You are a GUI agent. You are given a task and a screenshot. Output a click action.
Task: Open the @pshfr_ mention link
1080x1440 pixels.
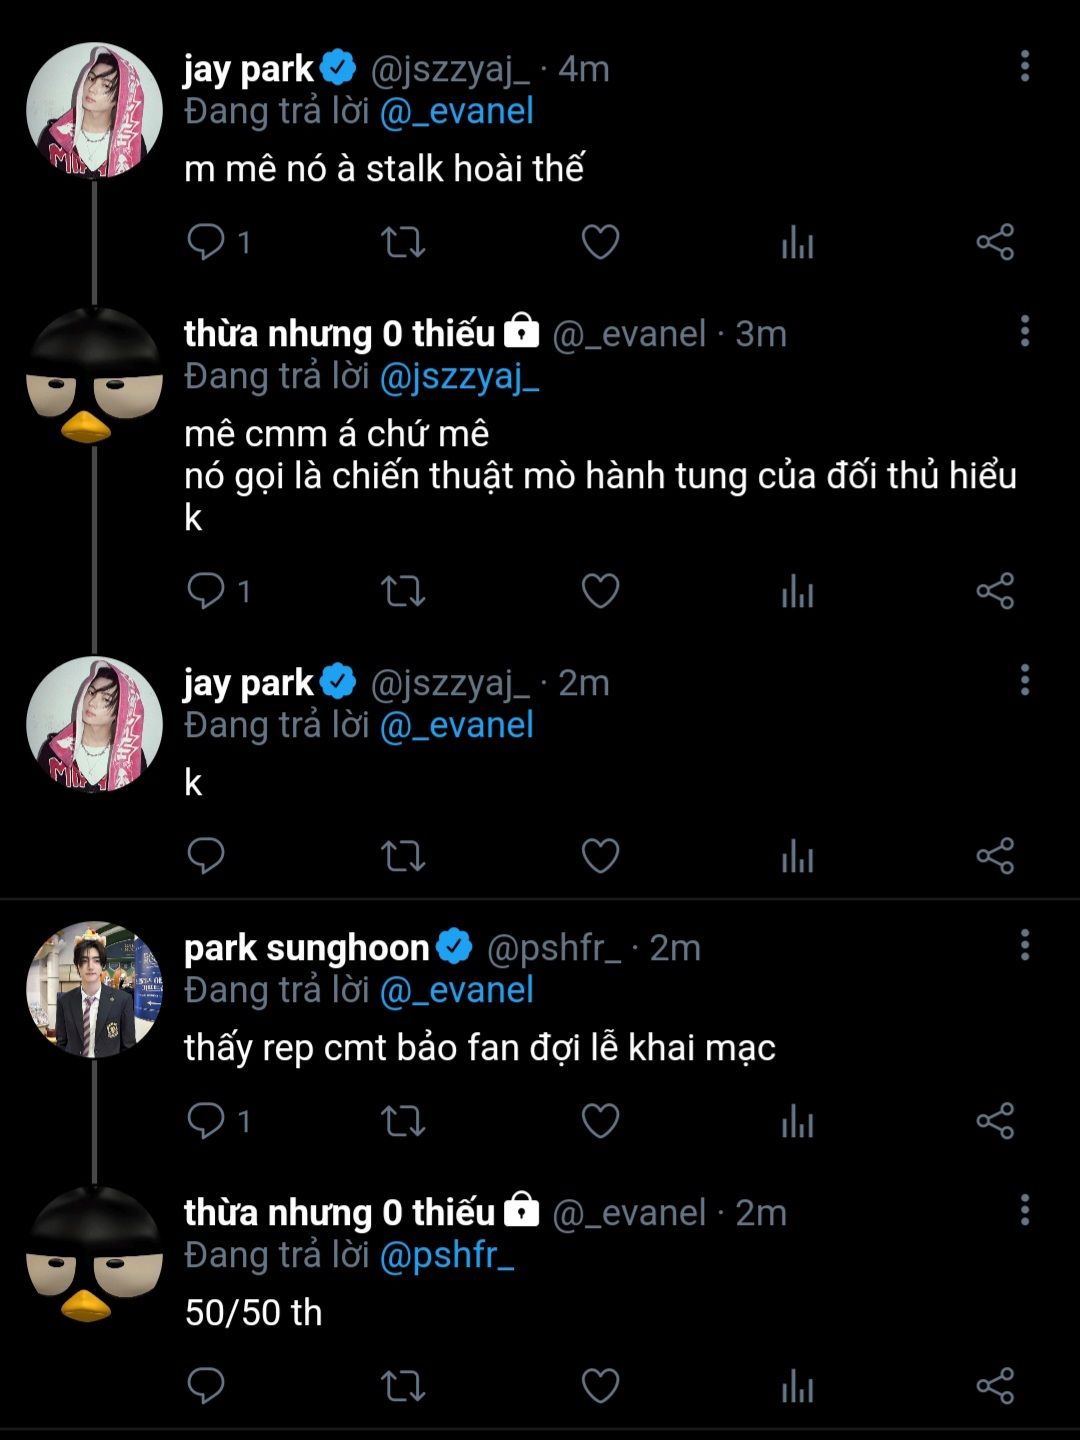tap(447, 1255)
